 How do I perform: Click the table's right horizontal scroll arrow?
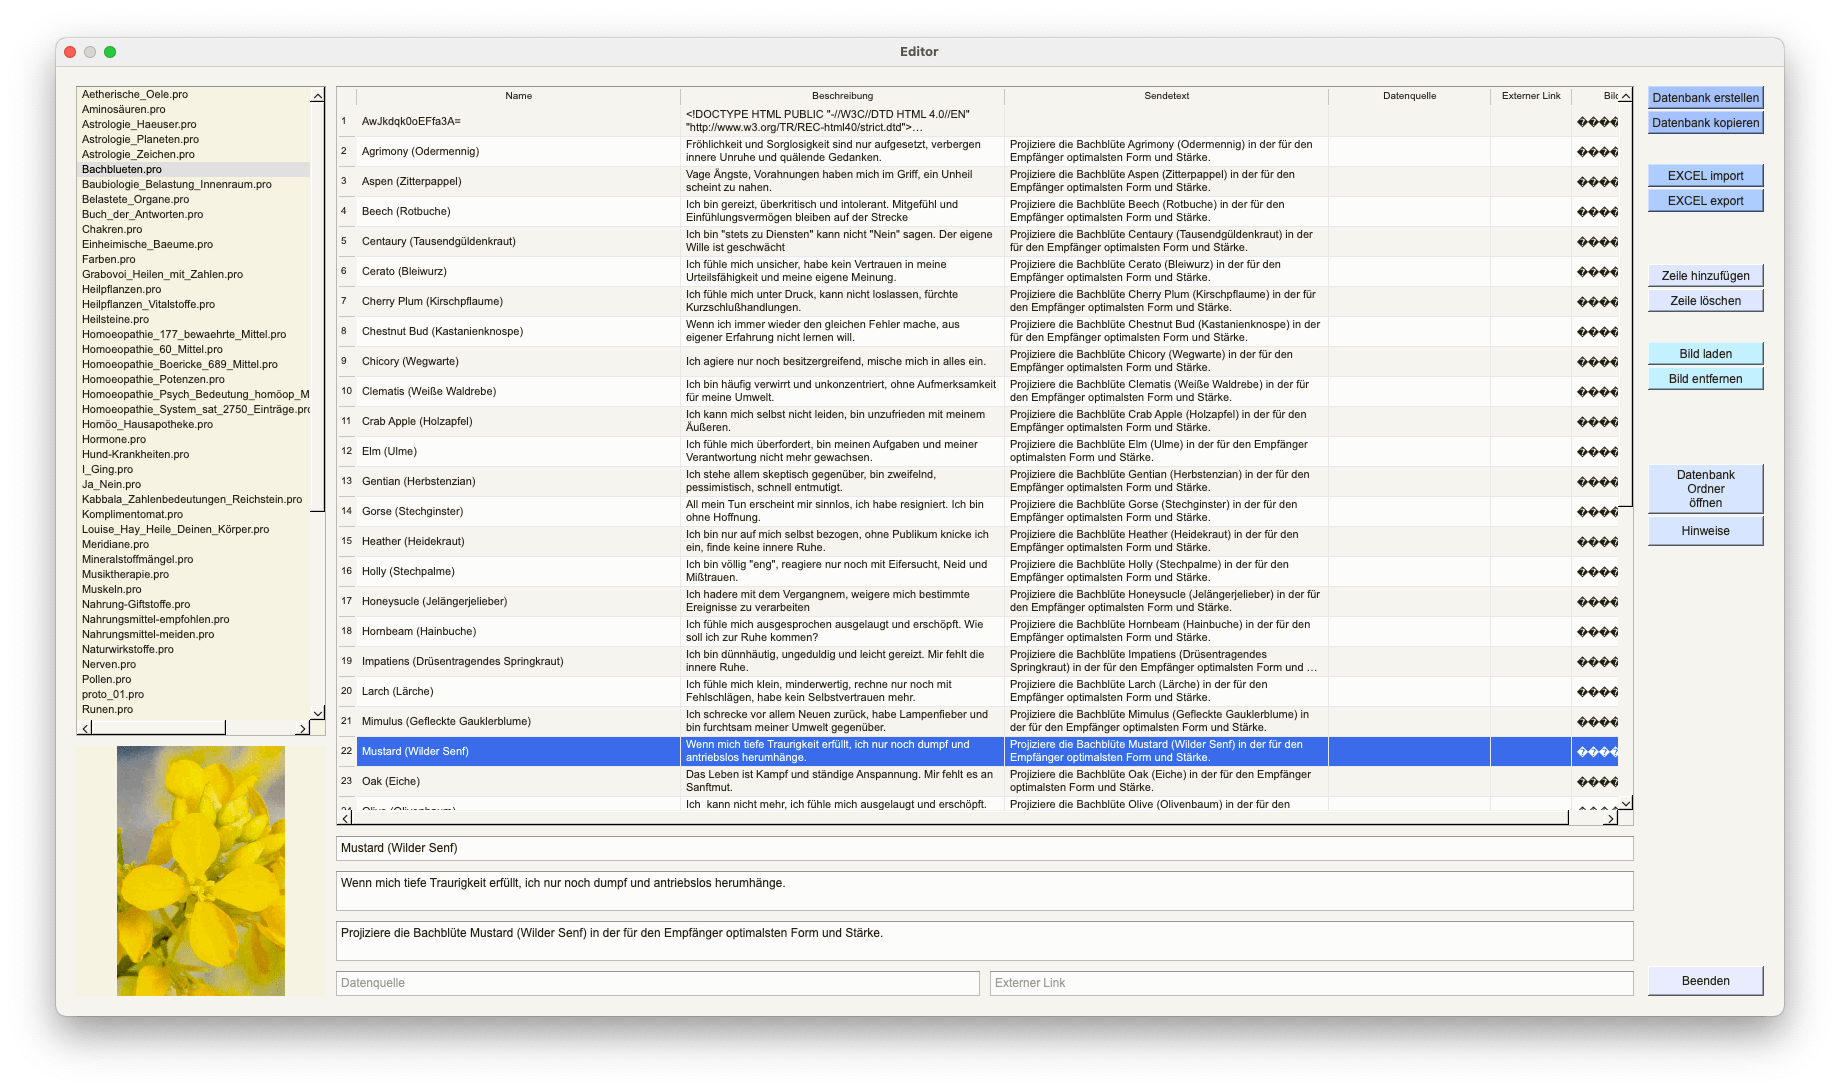click(x=1610, y=818)
